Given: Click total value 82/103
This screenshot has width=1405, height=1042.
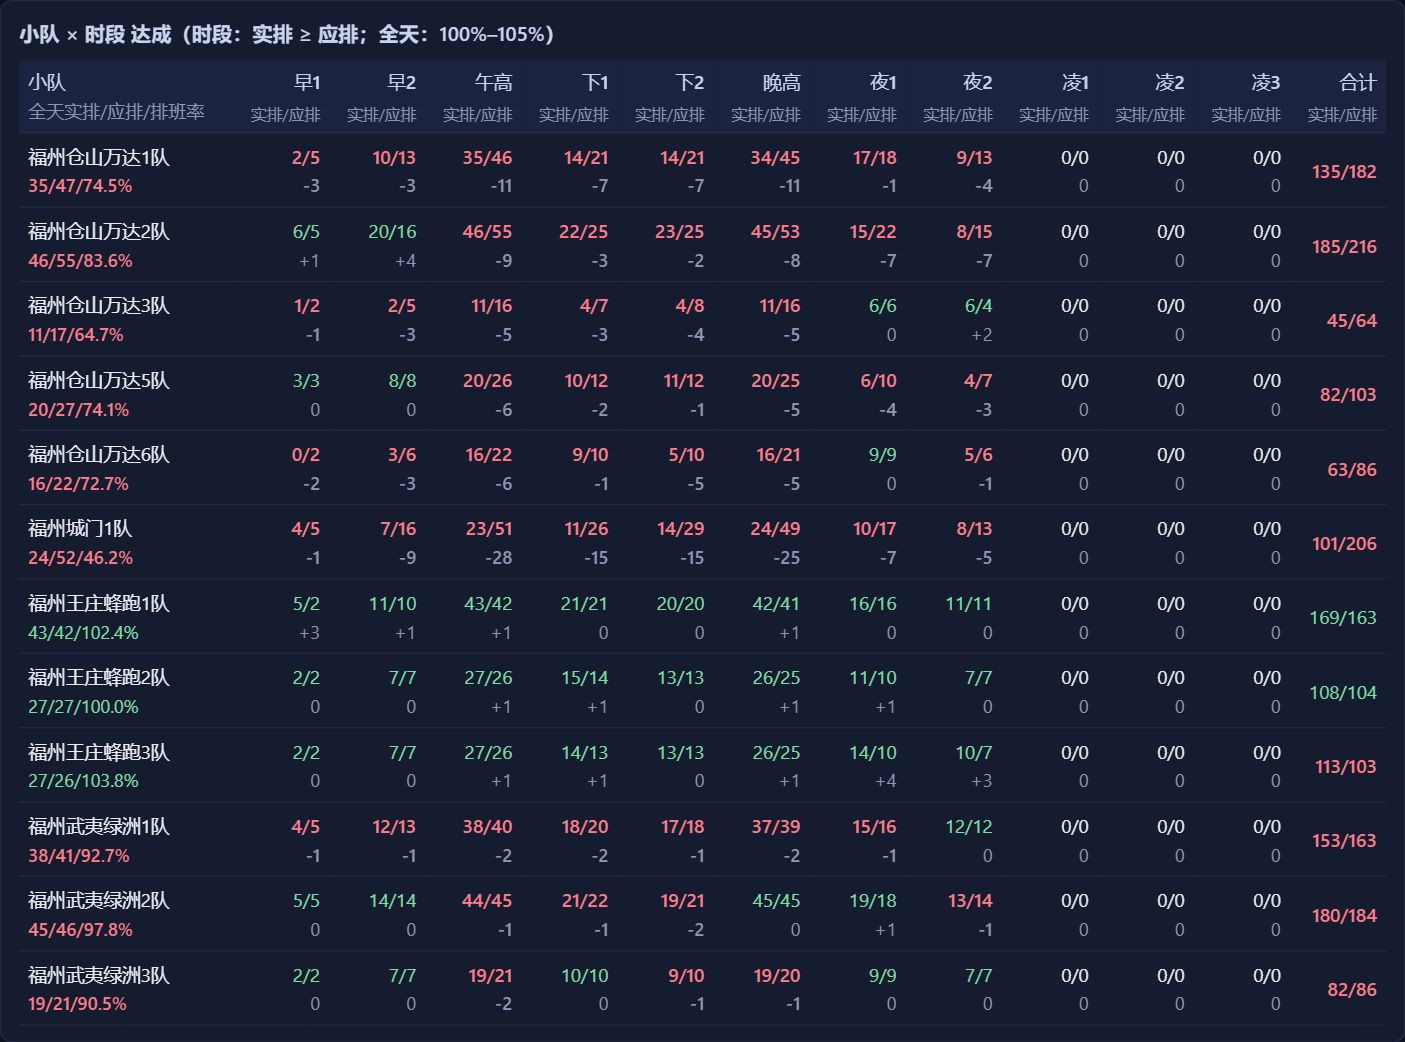Looking at the screenshot, I should (1348, 395).
